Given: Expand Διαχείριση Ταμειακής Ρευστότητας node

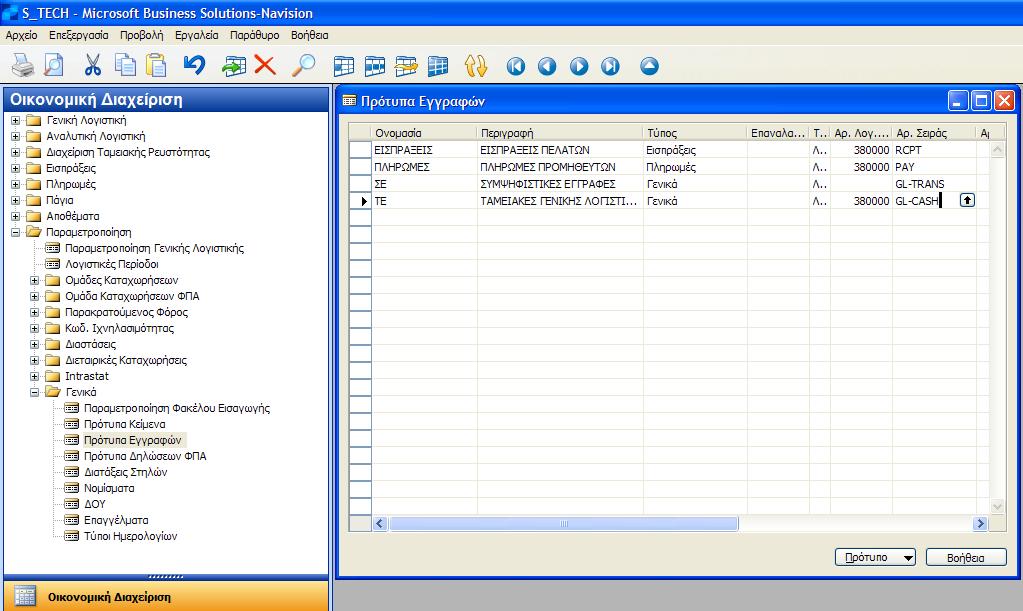Looking at the screenshot, I should [x=16, y=153].
